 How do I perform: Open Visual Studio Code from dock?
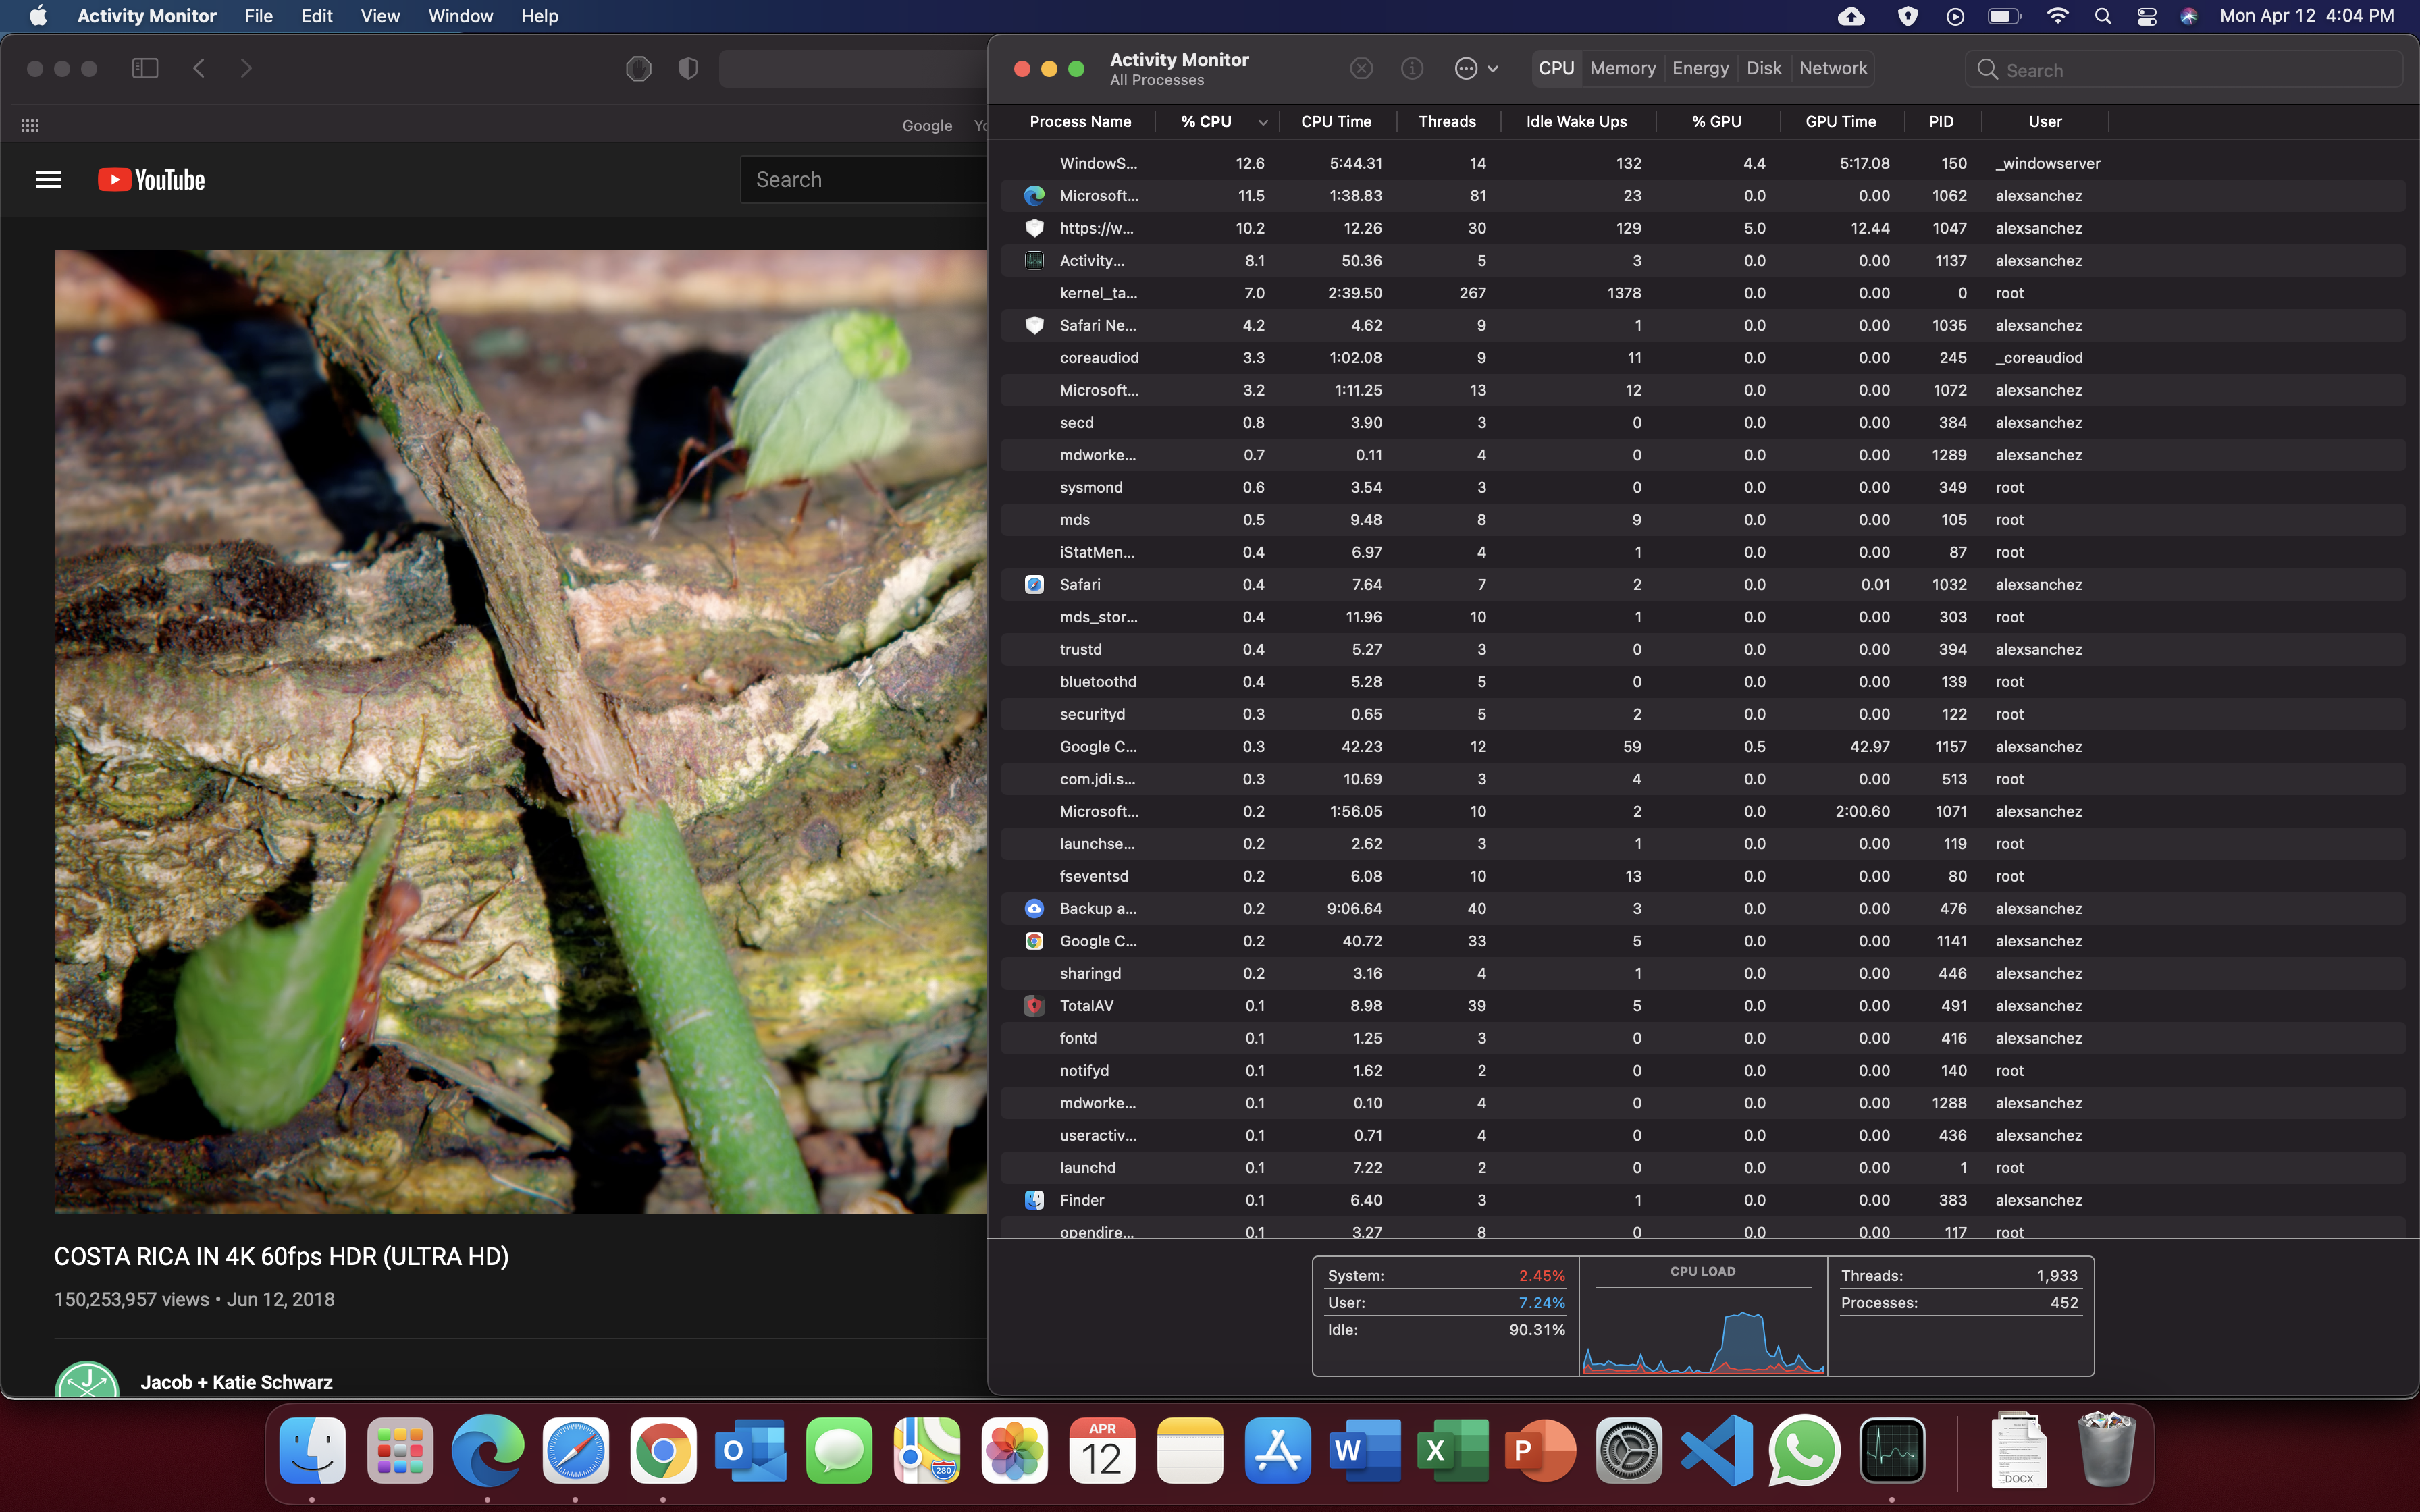click(1716, 1451)
